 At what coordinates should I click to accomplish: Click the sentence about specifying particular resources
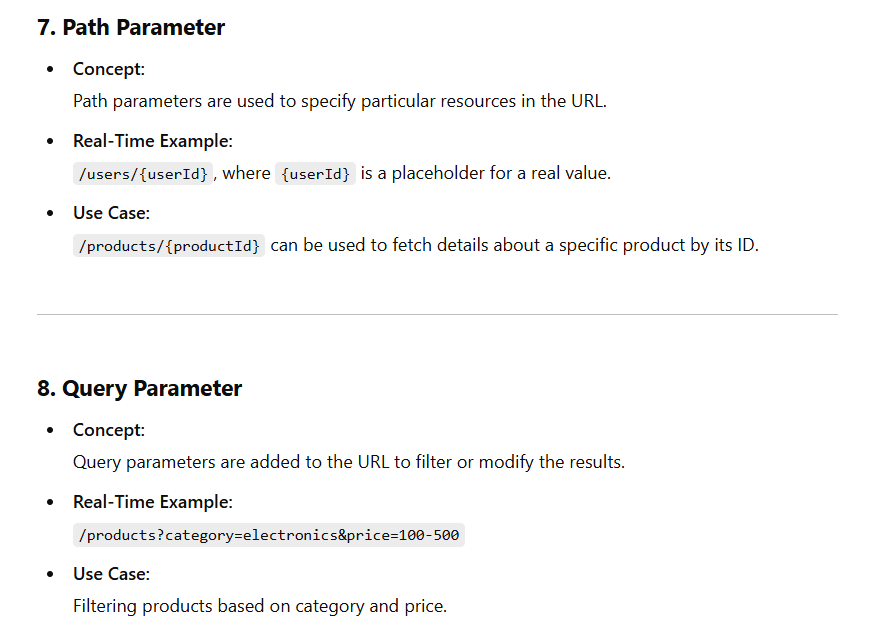[339, 101]
